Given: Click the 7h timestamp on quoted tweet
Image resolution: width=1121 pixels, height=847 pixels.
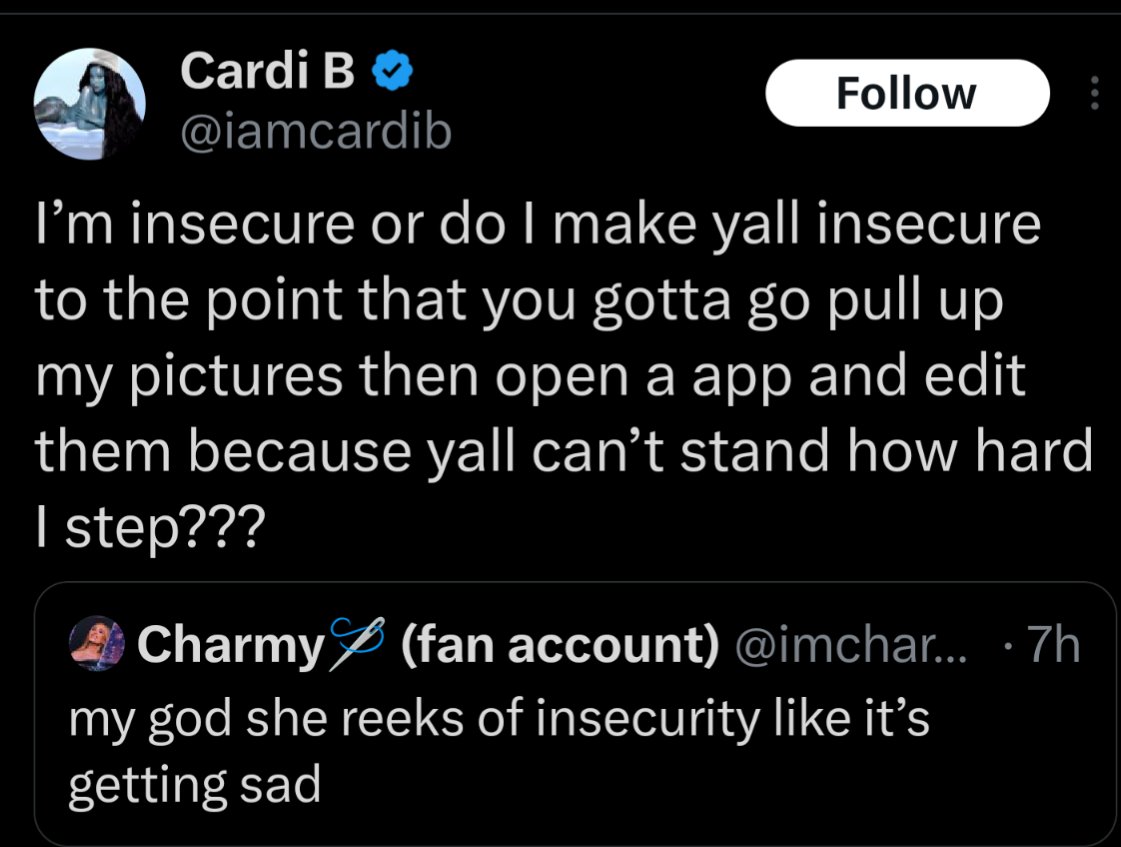Looking at the screenshot, I should [1054, 644].
